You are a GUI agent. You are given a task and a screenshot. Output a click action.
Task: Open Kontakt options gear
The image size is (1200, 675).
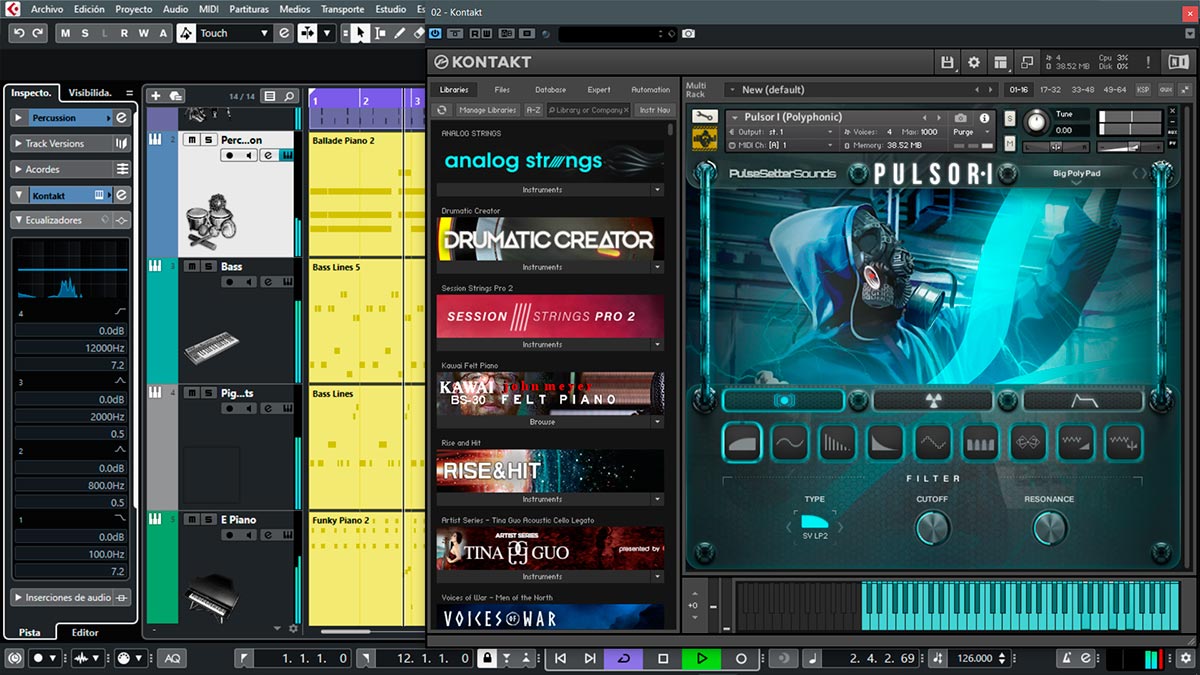[974, 62]
